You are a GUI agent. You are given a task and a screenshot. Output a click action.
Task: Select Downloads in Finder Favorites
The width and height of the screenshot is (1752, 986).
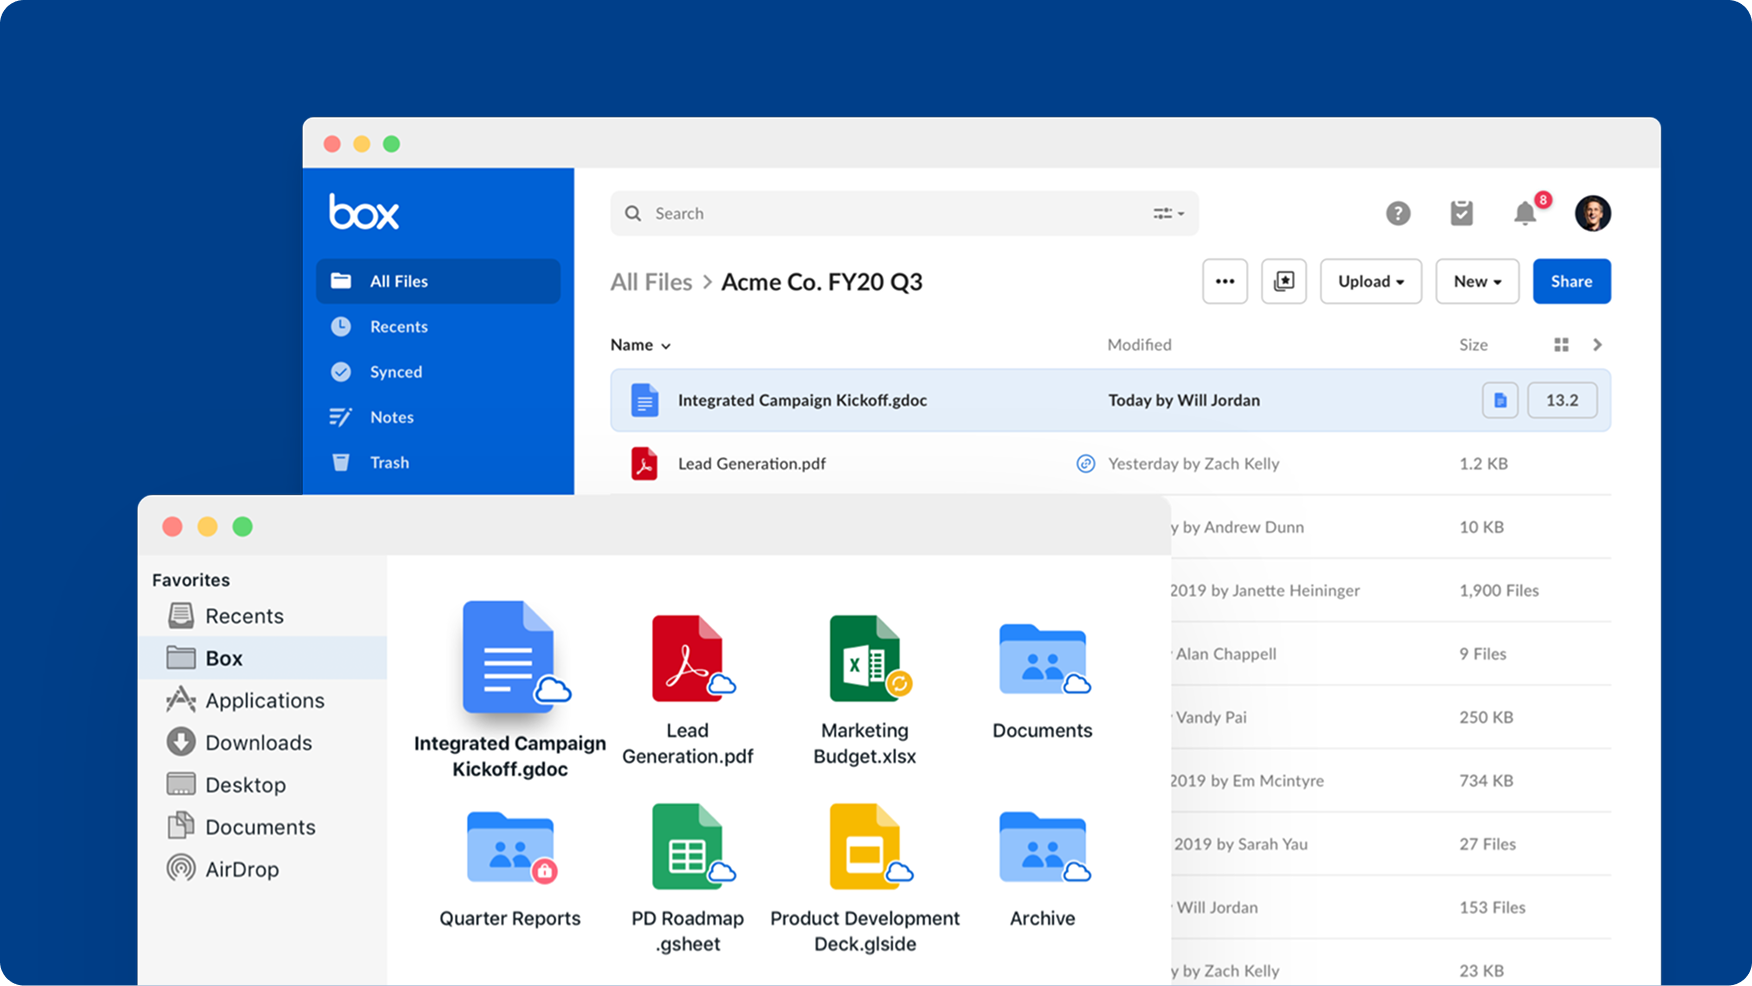[x=258, y=743]
